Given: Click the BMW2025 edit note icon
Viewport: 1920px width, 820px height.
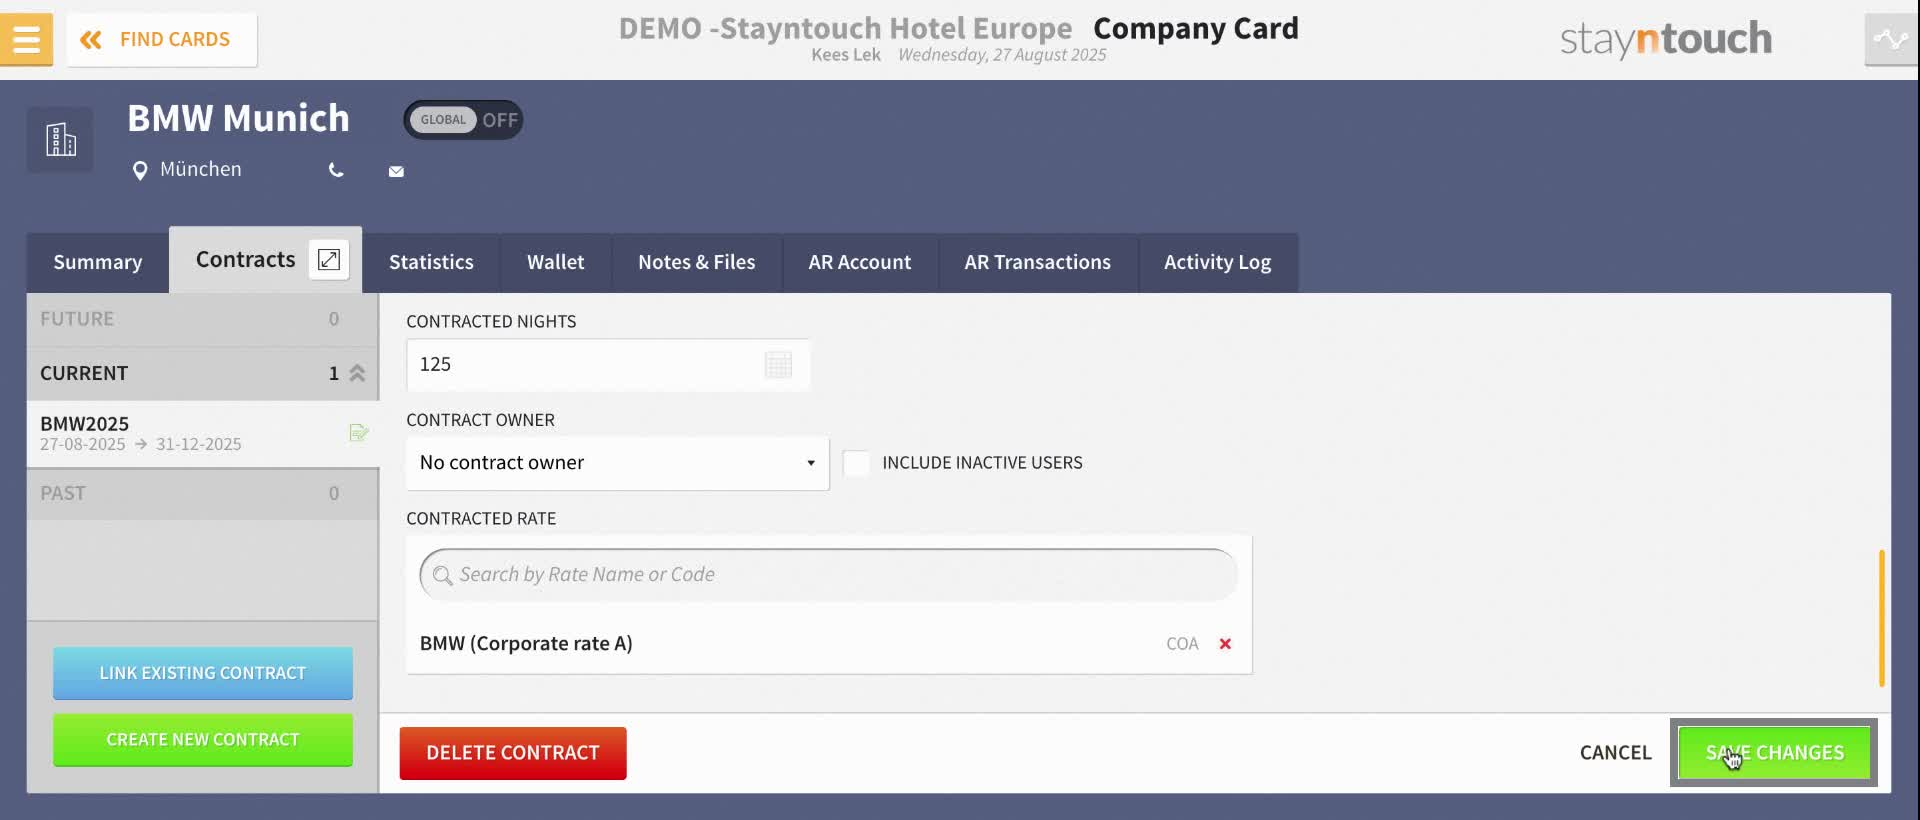Looking at the screenshot, I should tap(359, 433).
